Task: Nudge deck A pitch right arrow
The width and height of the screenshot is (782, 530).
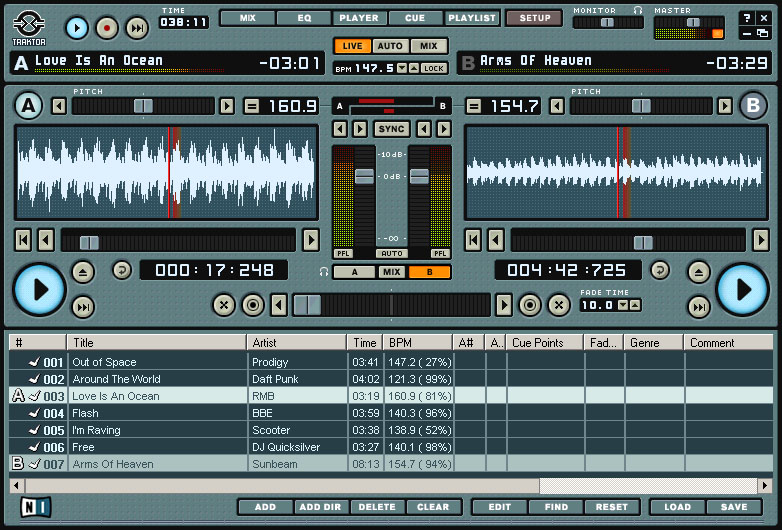Action: coord(227,106)
